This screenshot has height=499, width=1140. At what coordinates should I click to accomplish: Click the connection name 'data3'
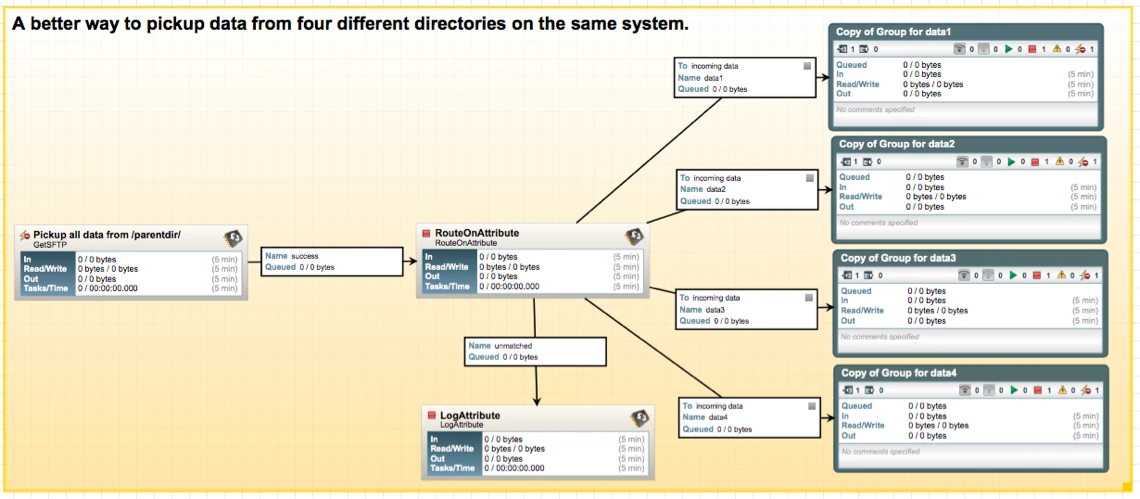click(x=715, y=309)
